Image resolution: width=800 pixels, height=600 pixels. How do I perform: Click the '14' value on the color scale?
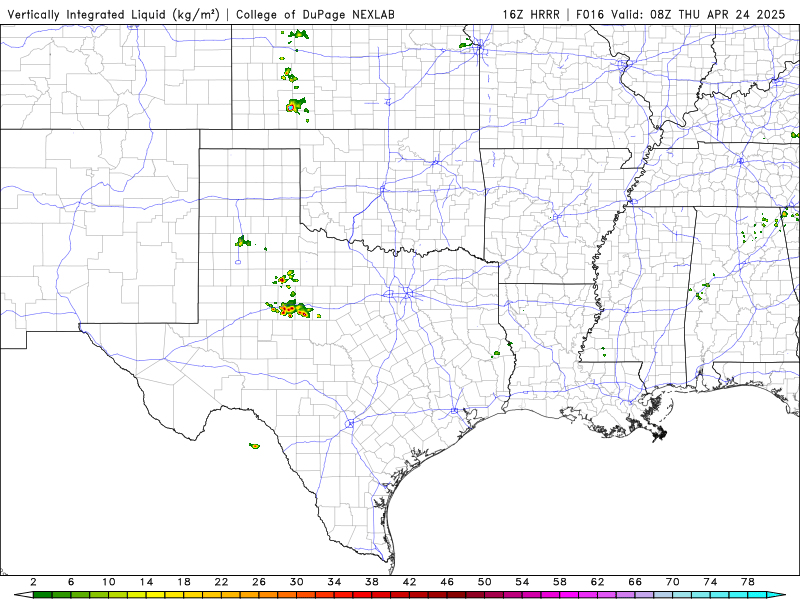click(146, 582)
